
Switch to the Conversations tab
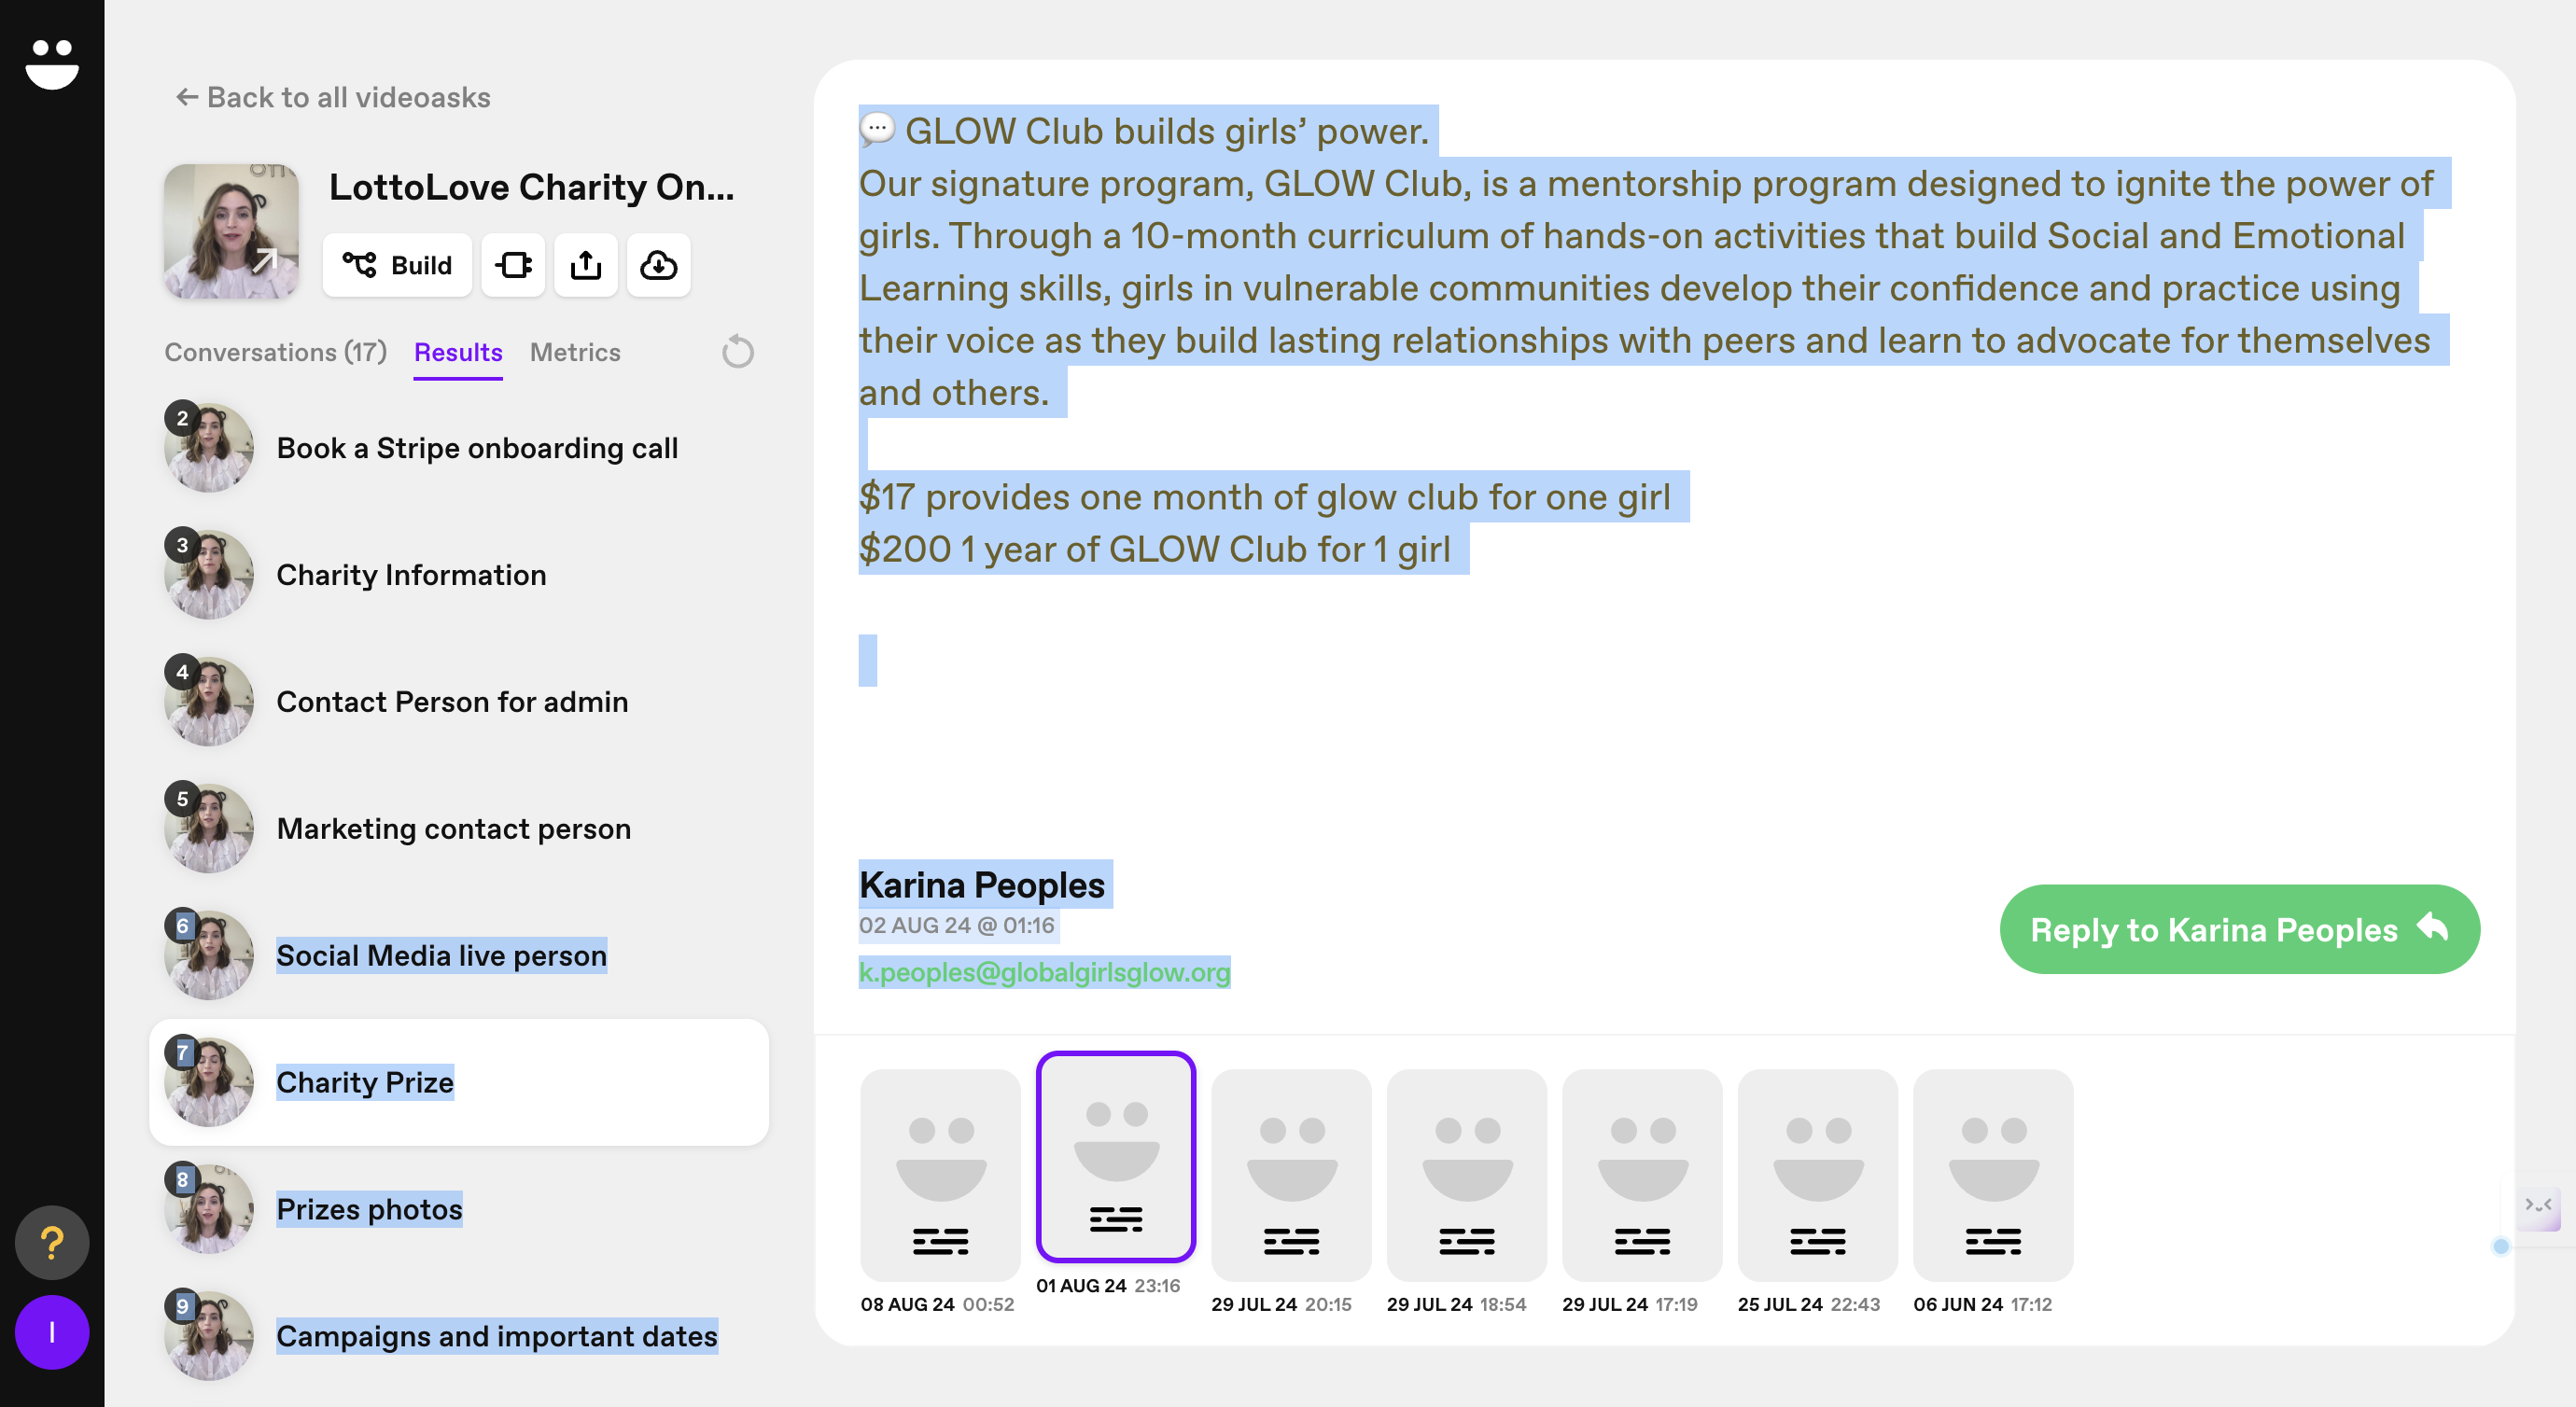275,352
